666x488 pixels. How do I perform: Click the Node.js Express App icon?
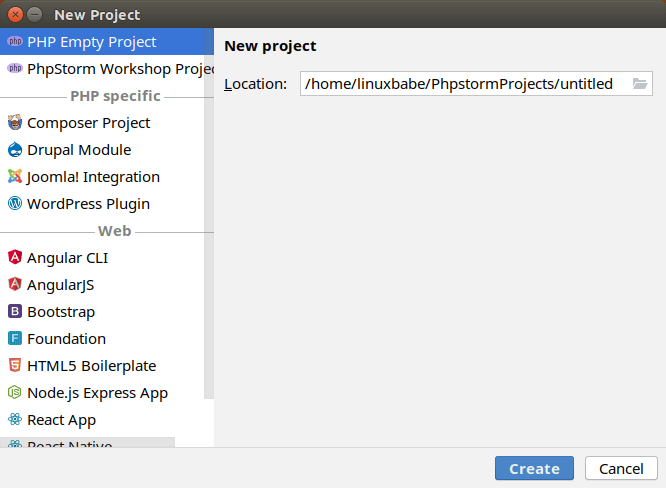tap(15, 393)
